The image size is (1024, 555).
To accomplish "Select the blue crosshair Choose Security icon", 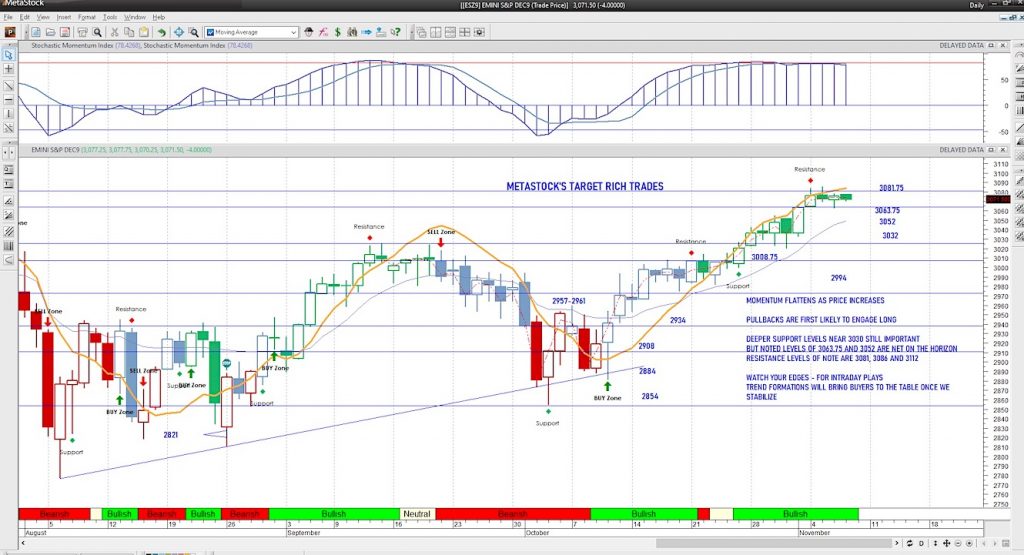I will click(179, 32).
